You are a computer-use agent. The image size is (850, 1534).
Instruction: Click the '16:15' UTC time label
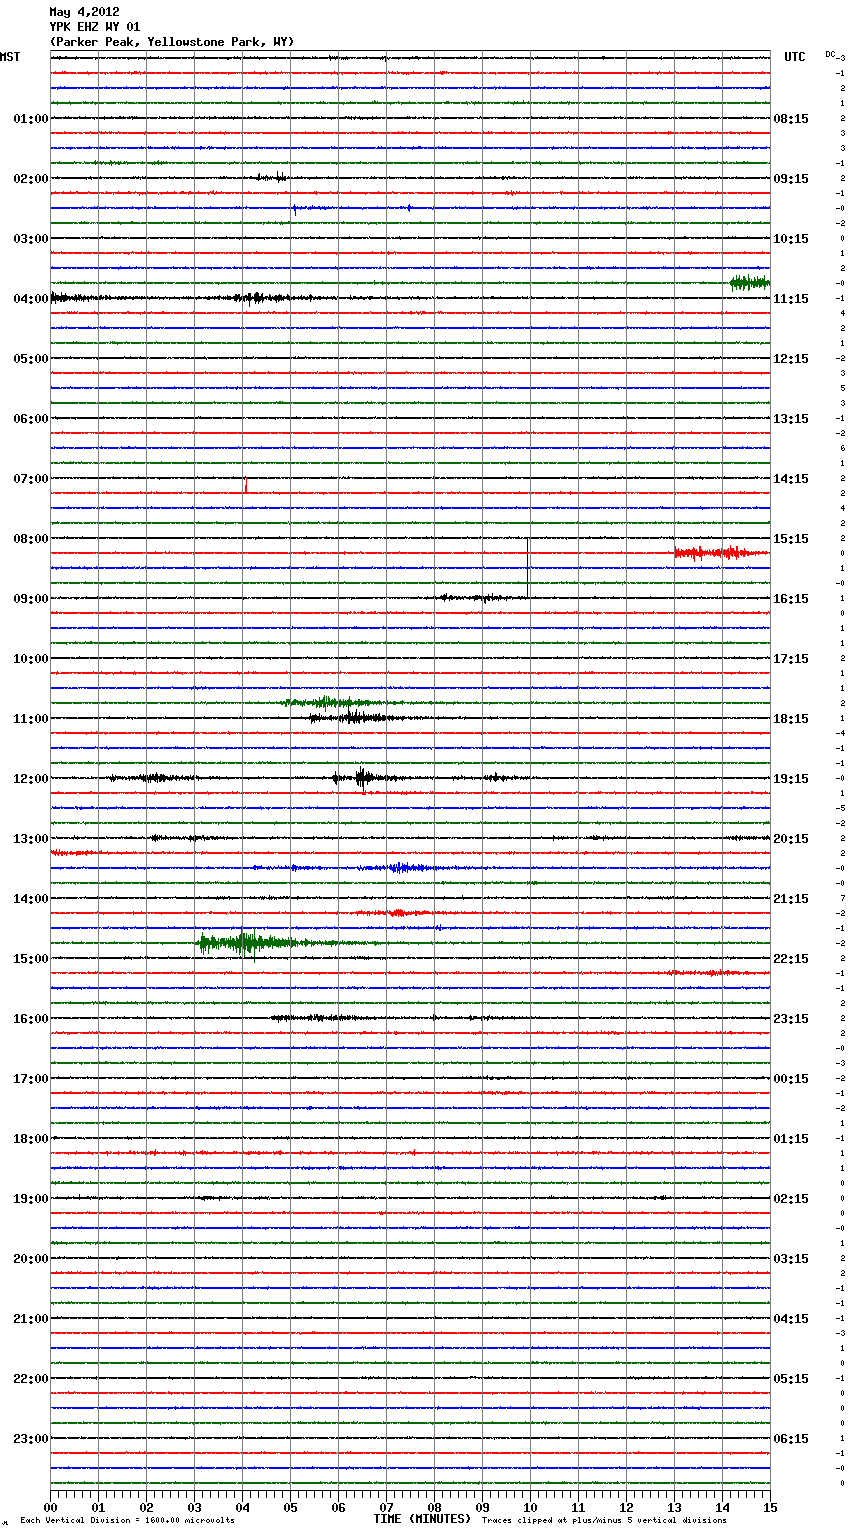click(x=791, y=599)
